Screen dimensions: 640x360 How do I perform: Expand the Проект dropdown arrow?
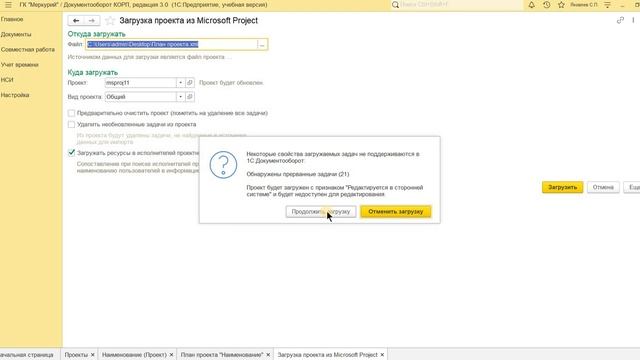point(180,82)
